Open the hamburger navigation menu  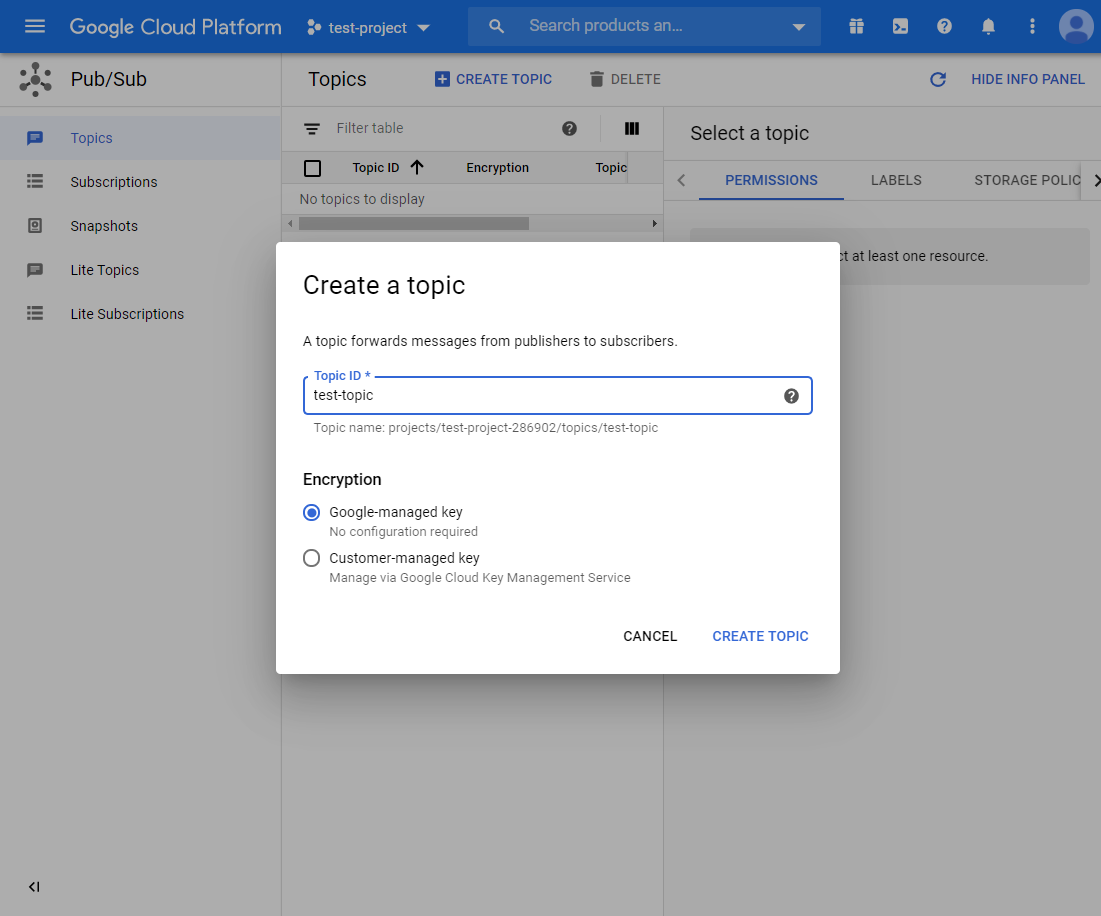(x=34, y=27)
